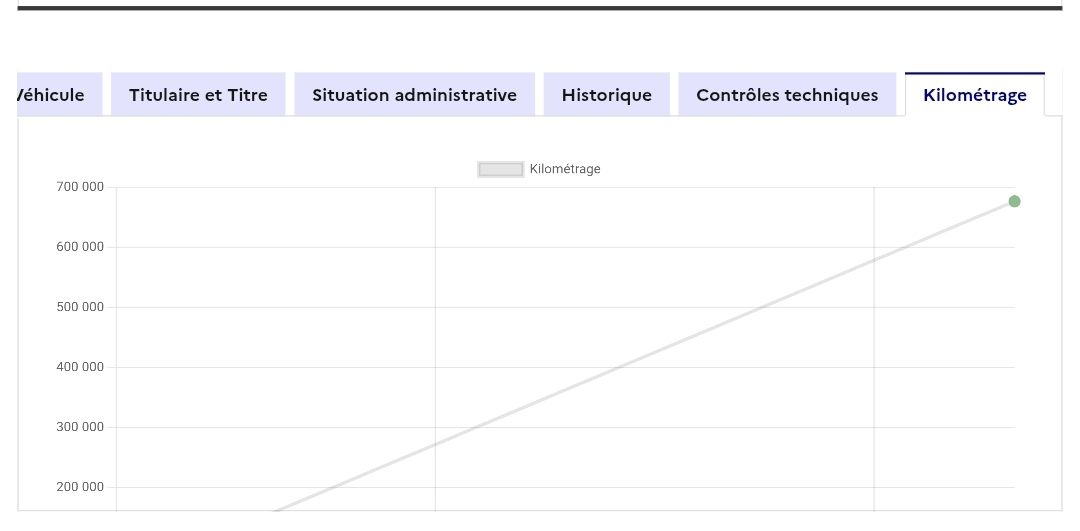The height and width of the screenshot is (531, 1080).
Task: Open the Situation administrative tab
Action: [414, 95]
